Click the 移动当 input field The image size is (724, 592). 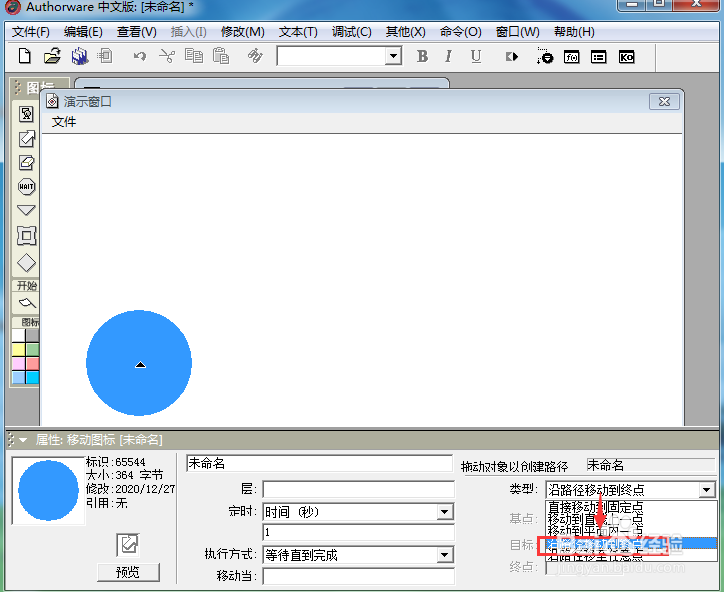click(358, 576)
